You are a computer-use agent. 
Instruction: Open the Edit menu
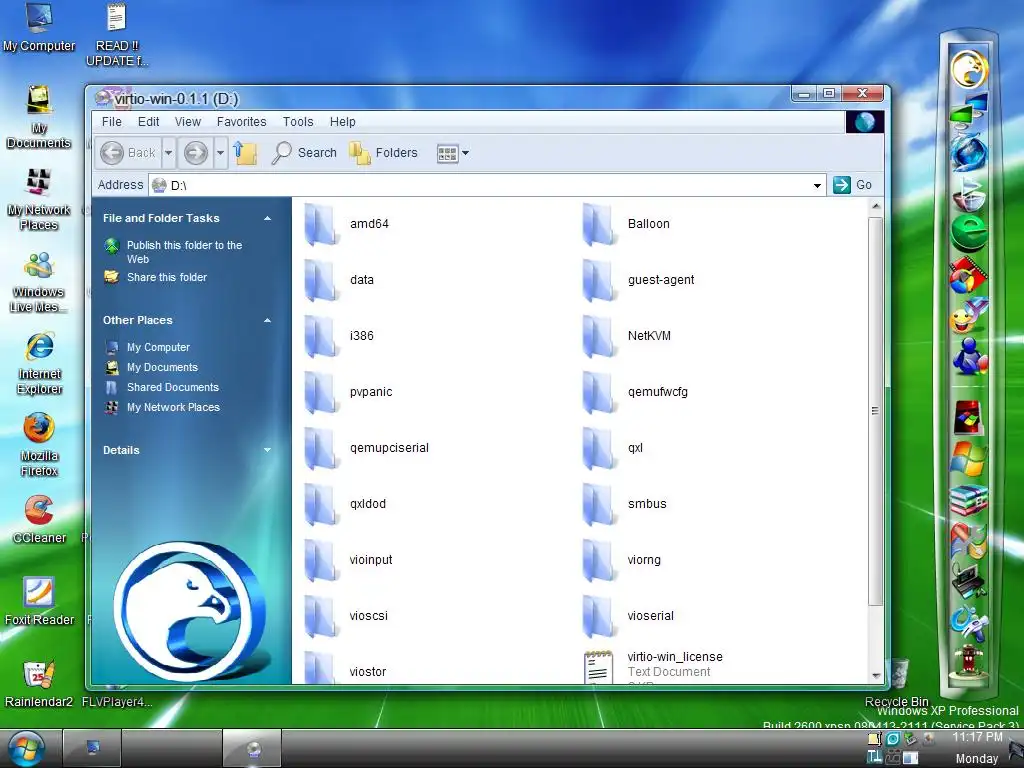[148, 122]
